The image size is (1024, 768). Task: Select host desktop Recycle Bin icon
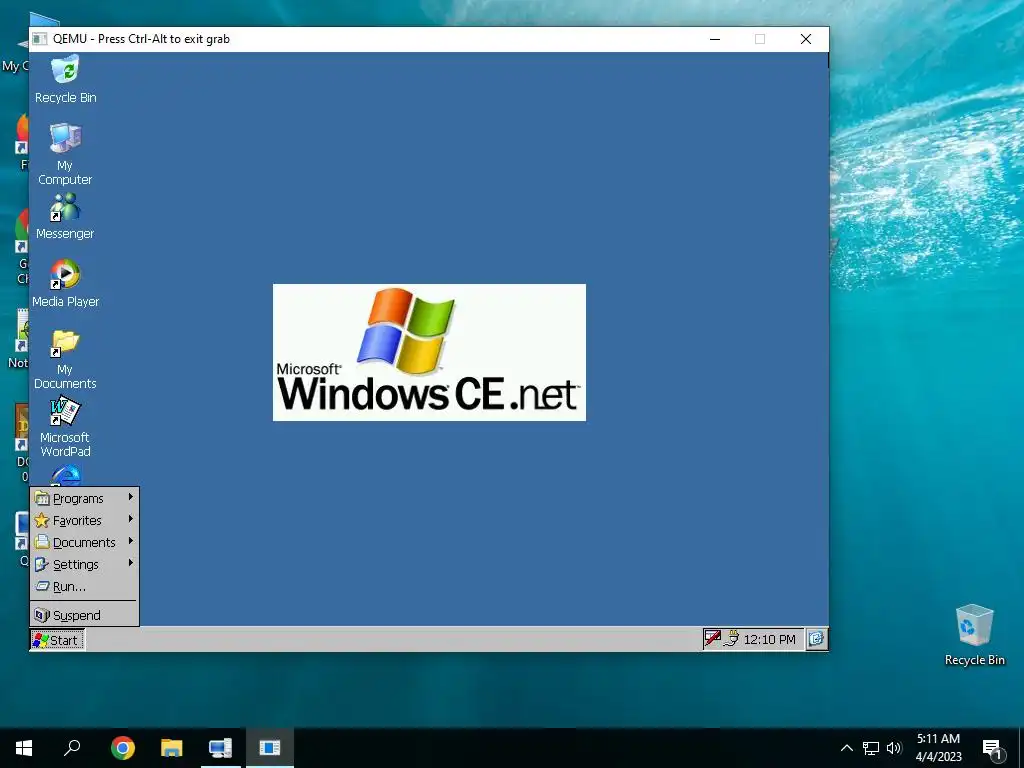click(x=974, y=635)
